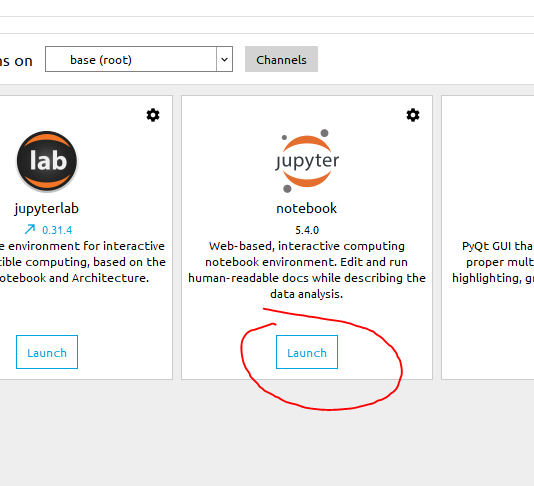Screen dimensions: 534x486
Task: Launch the Jupyter notebook
Action: pos(307,352)
